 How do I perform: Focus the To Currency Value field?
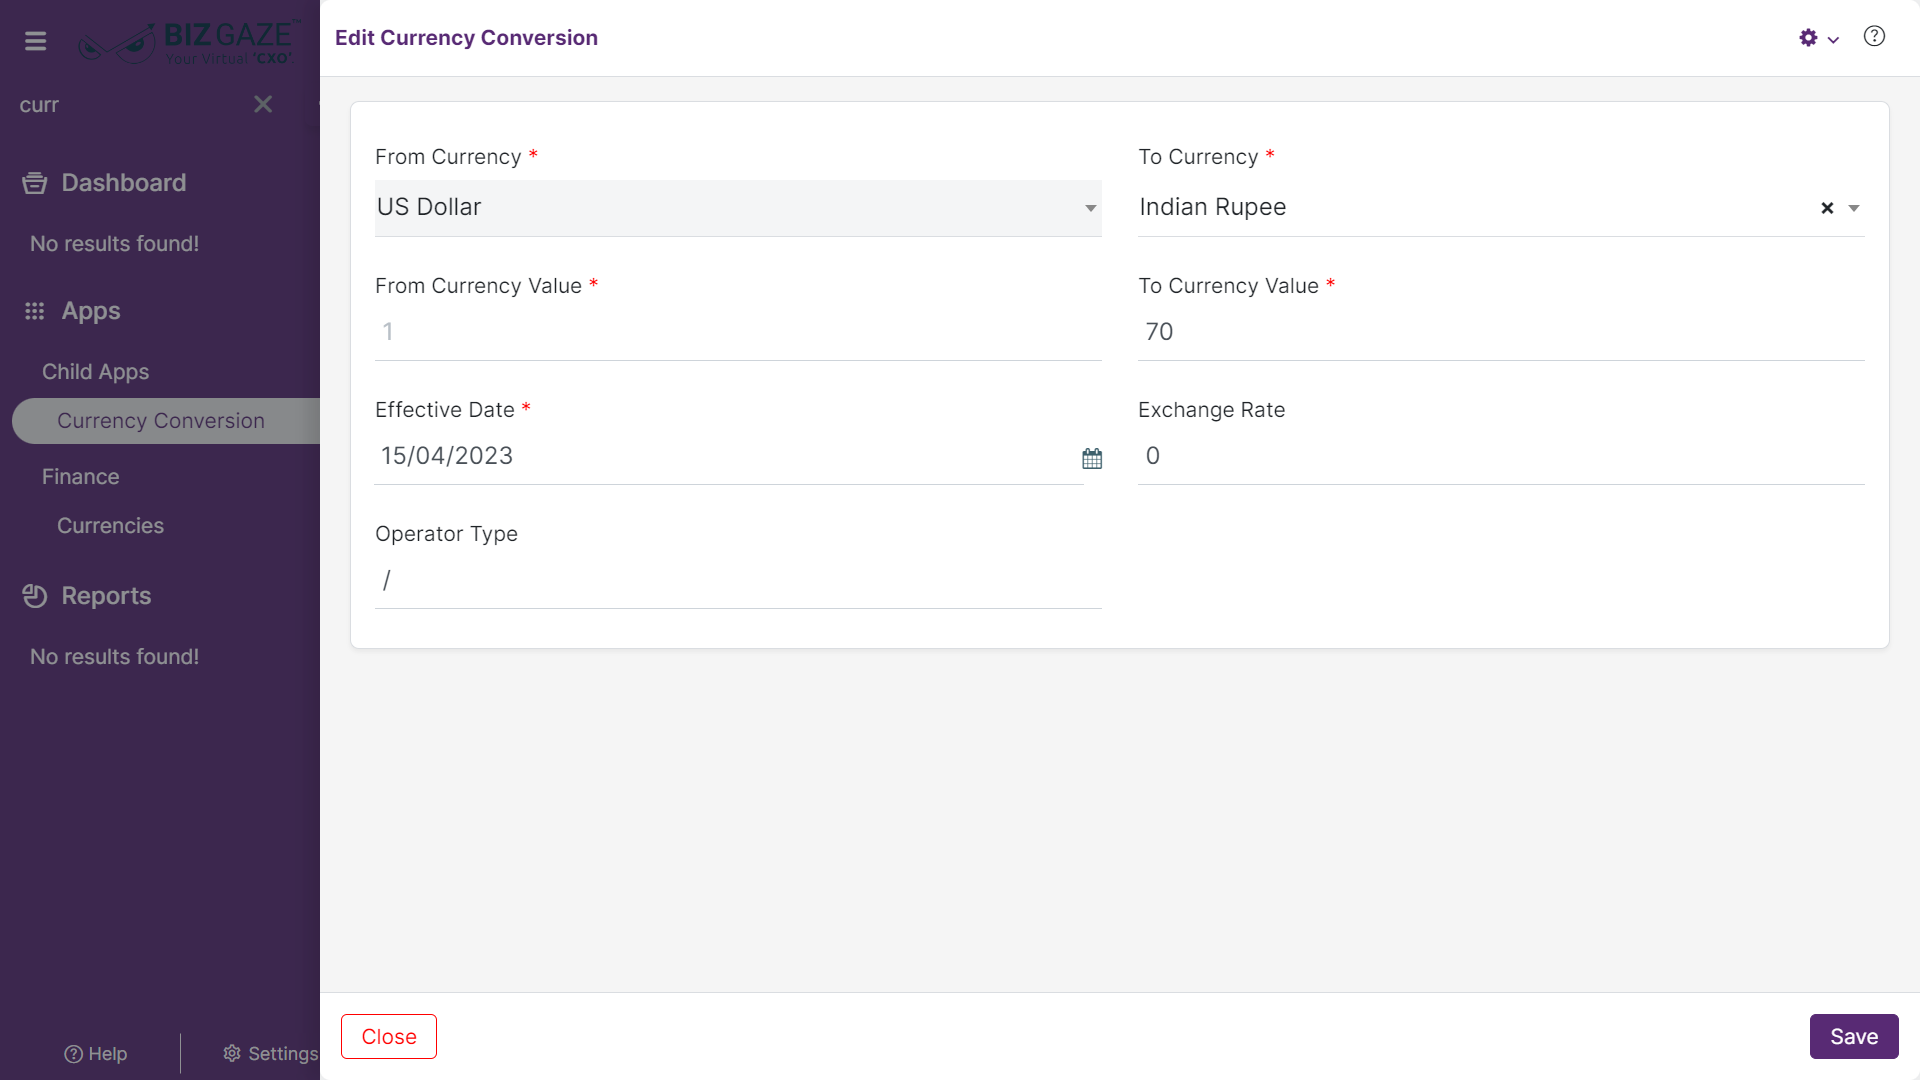pos(1501,332)
